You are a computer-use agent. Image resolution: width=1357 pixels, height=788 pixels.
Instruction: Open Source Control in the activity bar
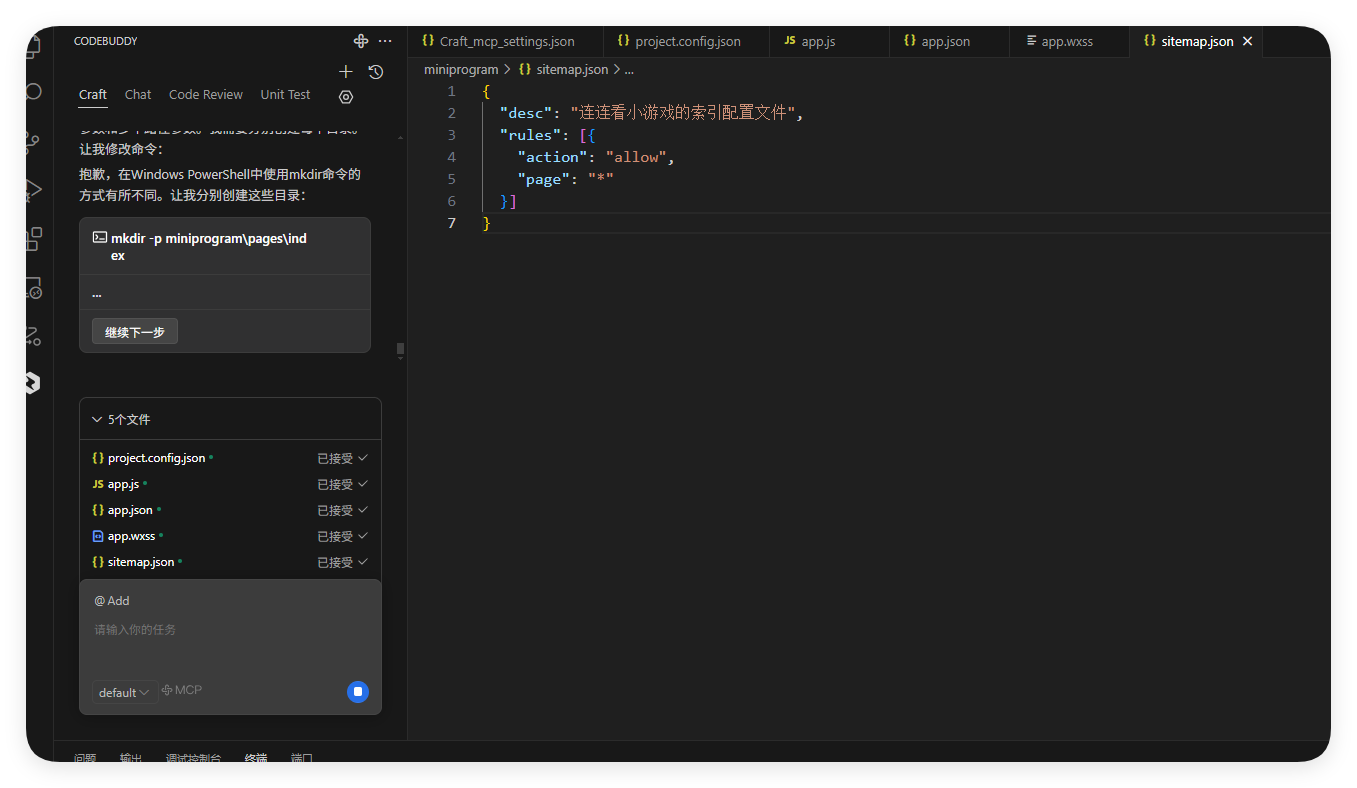click(x=33, y=142)
